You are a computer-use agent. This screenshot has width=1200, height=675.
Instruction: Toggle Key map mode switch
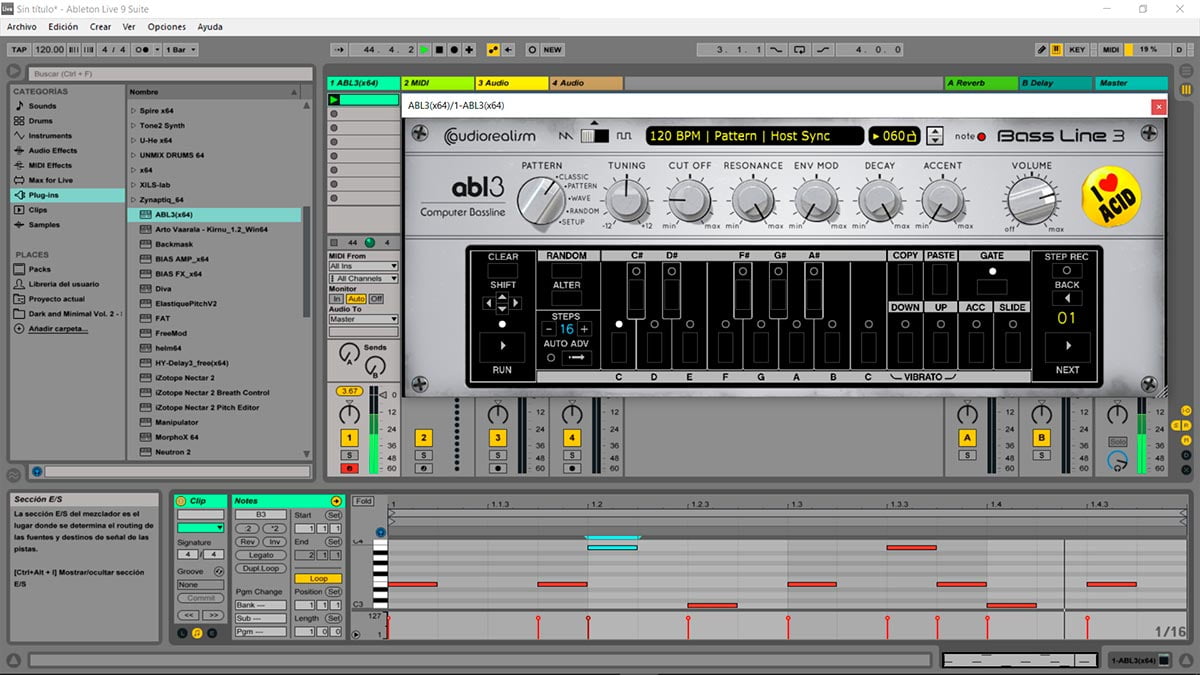1076,49
